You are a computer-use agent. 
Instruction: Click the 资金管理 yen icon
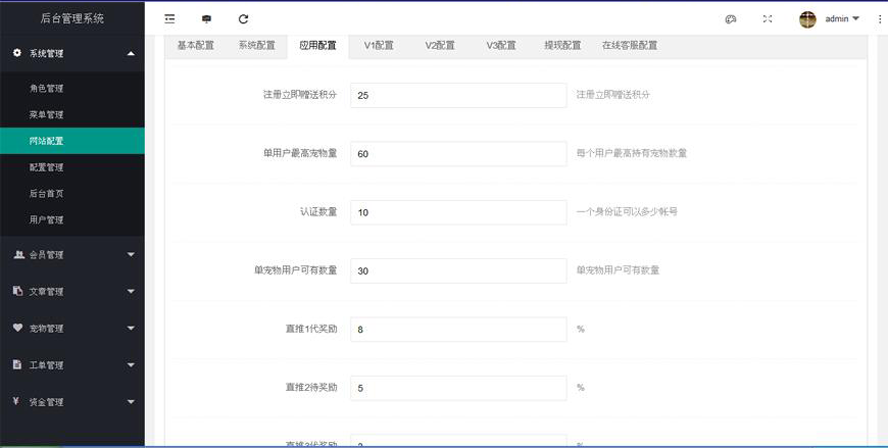16,401
